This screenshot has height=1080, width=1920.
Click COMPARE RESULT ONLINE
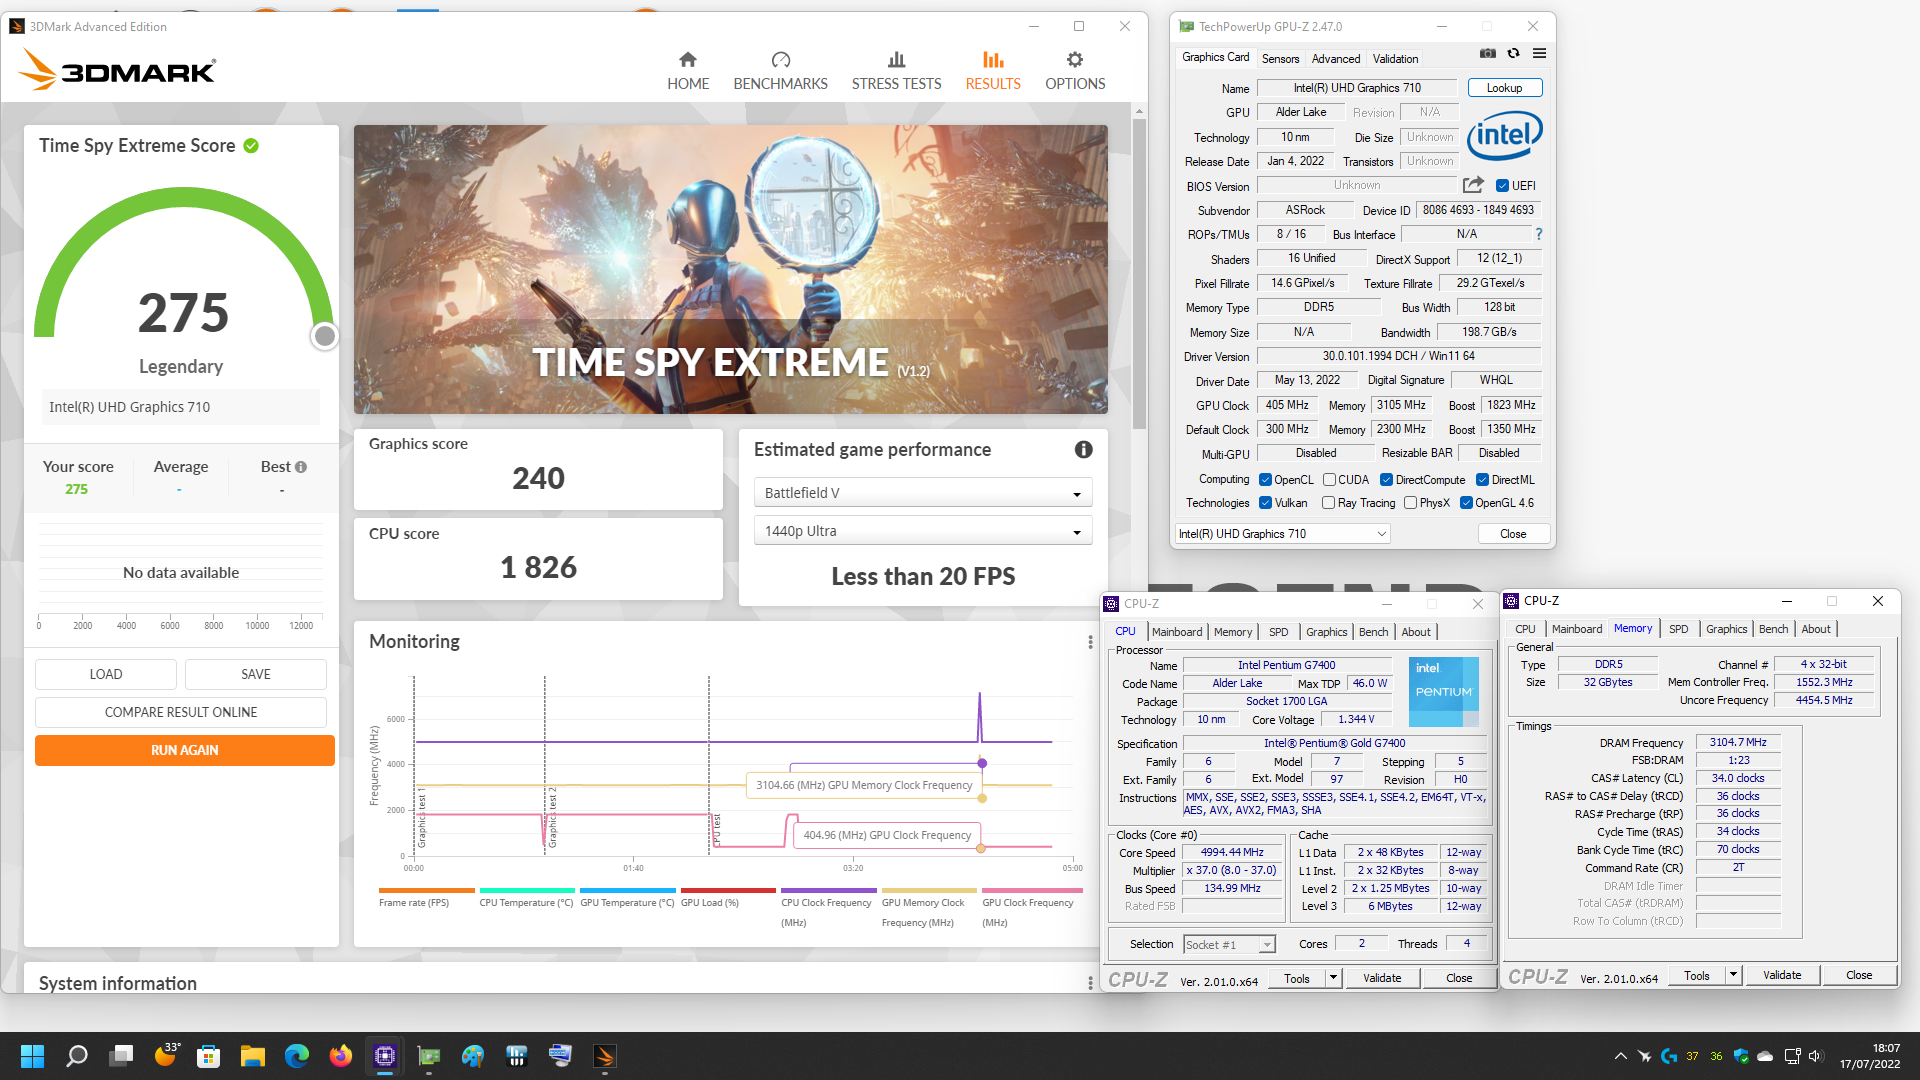(x=181, y=712)
